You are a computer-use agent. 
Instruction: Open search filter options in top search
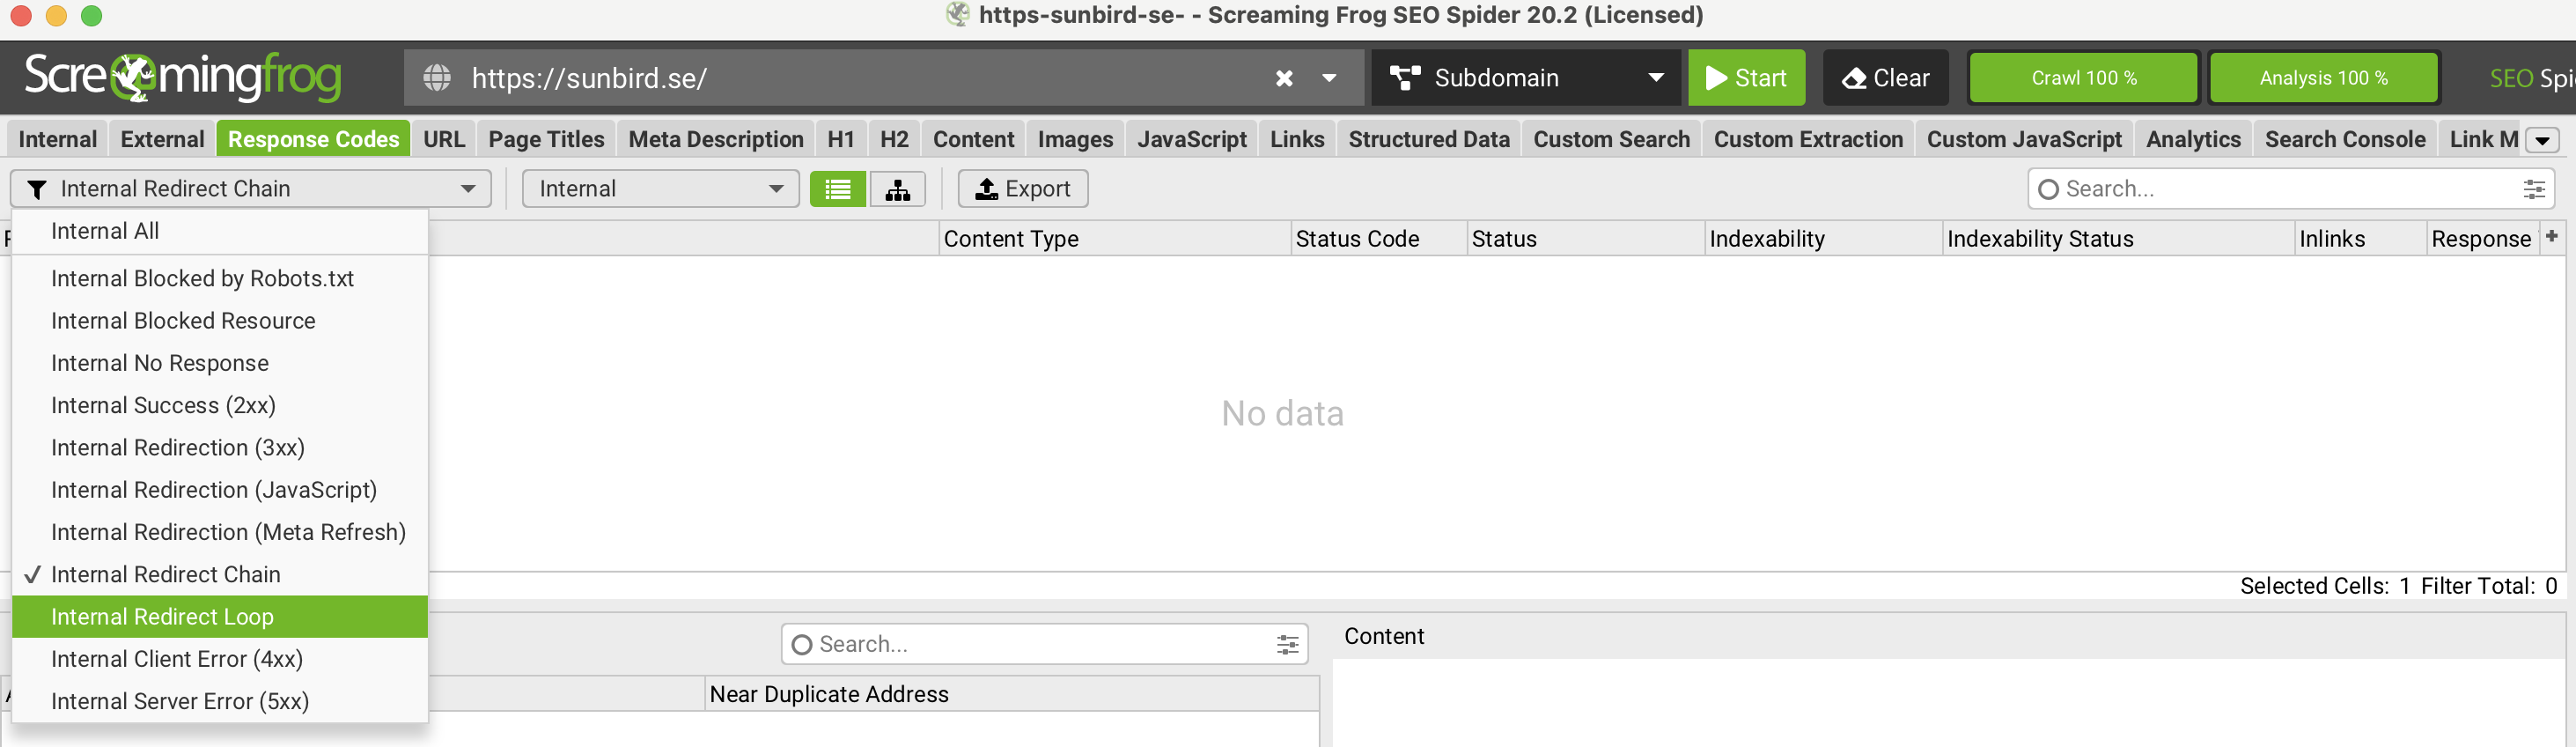tap(2534, 189)
